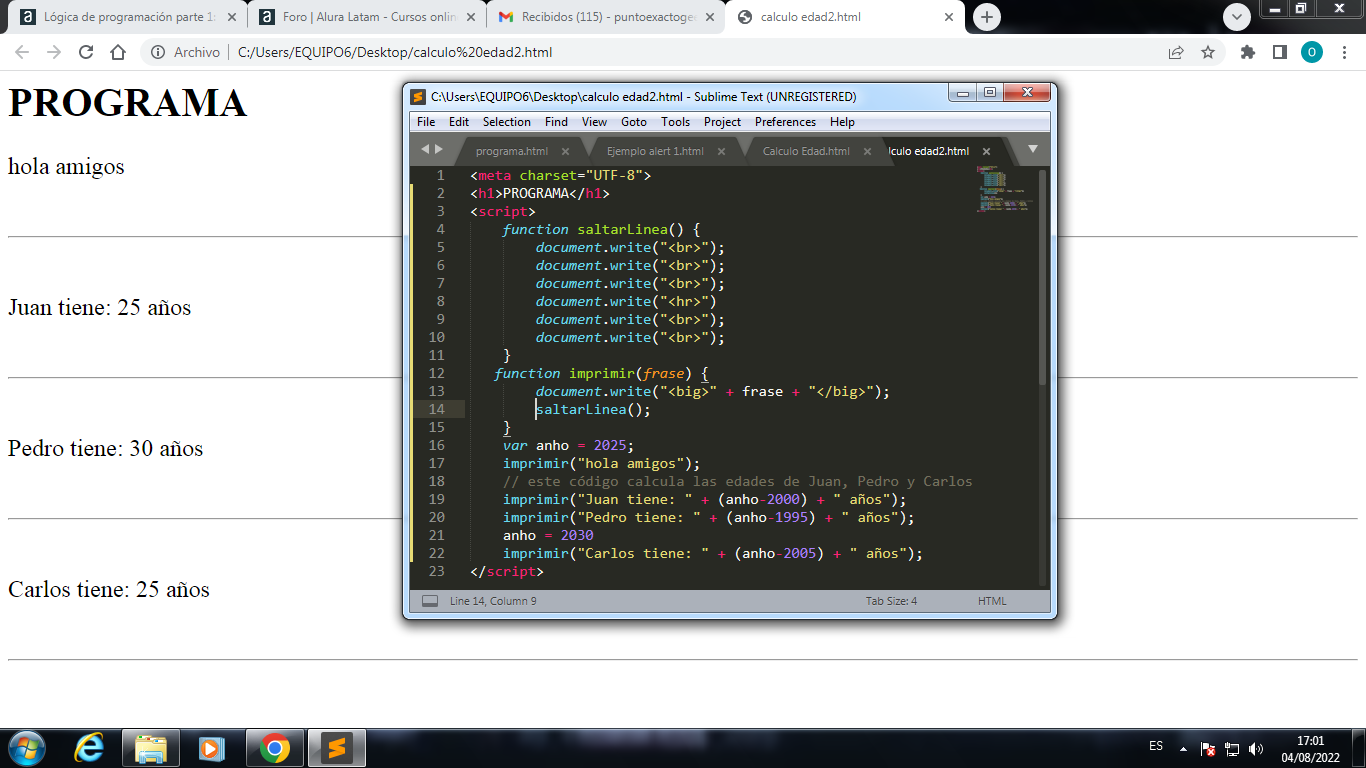This screenshot has height=768, width=1366.
Task: Open Windows Explorer folder from taskbar
Action: coord(151,748)
